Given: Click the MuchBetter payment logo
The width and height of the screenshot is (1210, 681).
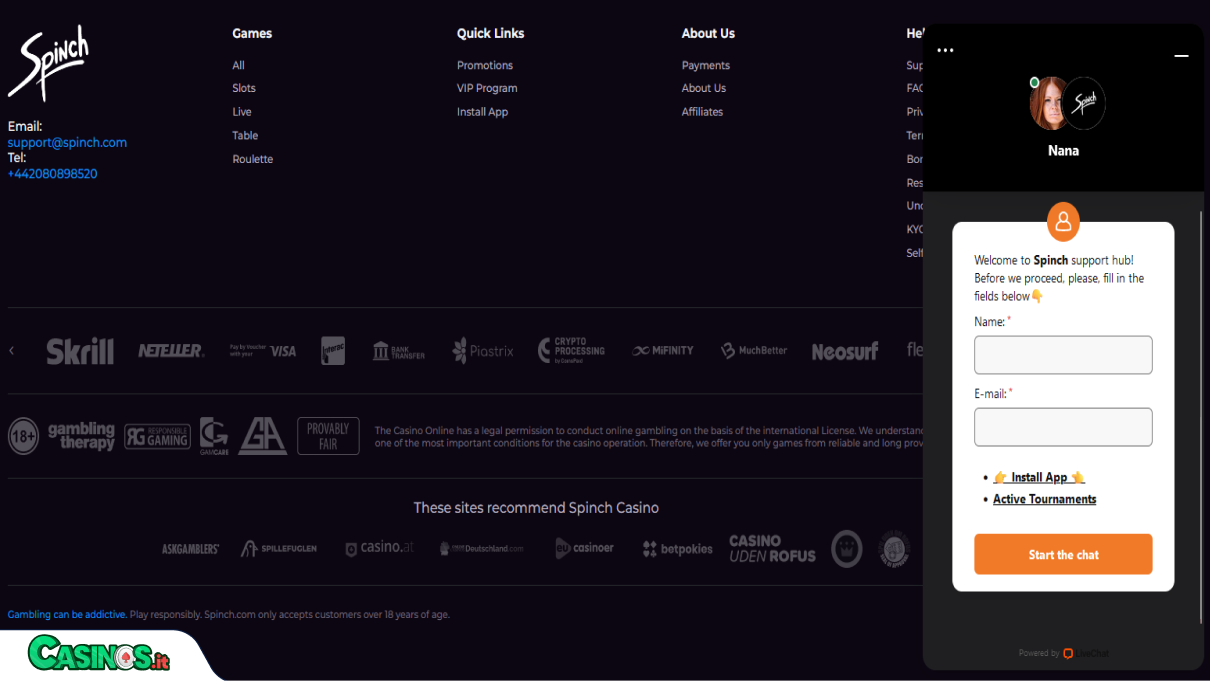Looking at the screenshot, I should pyautogui.click(x=754, y=351).
